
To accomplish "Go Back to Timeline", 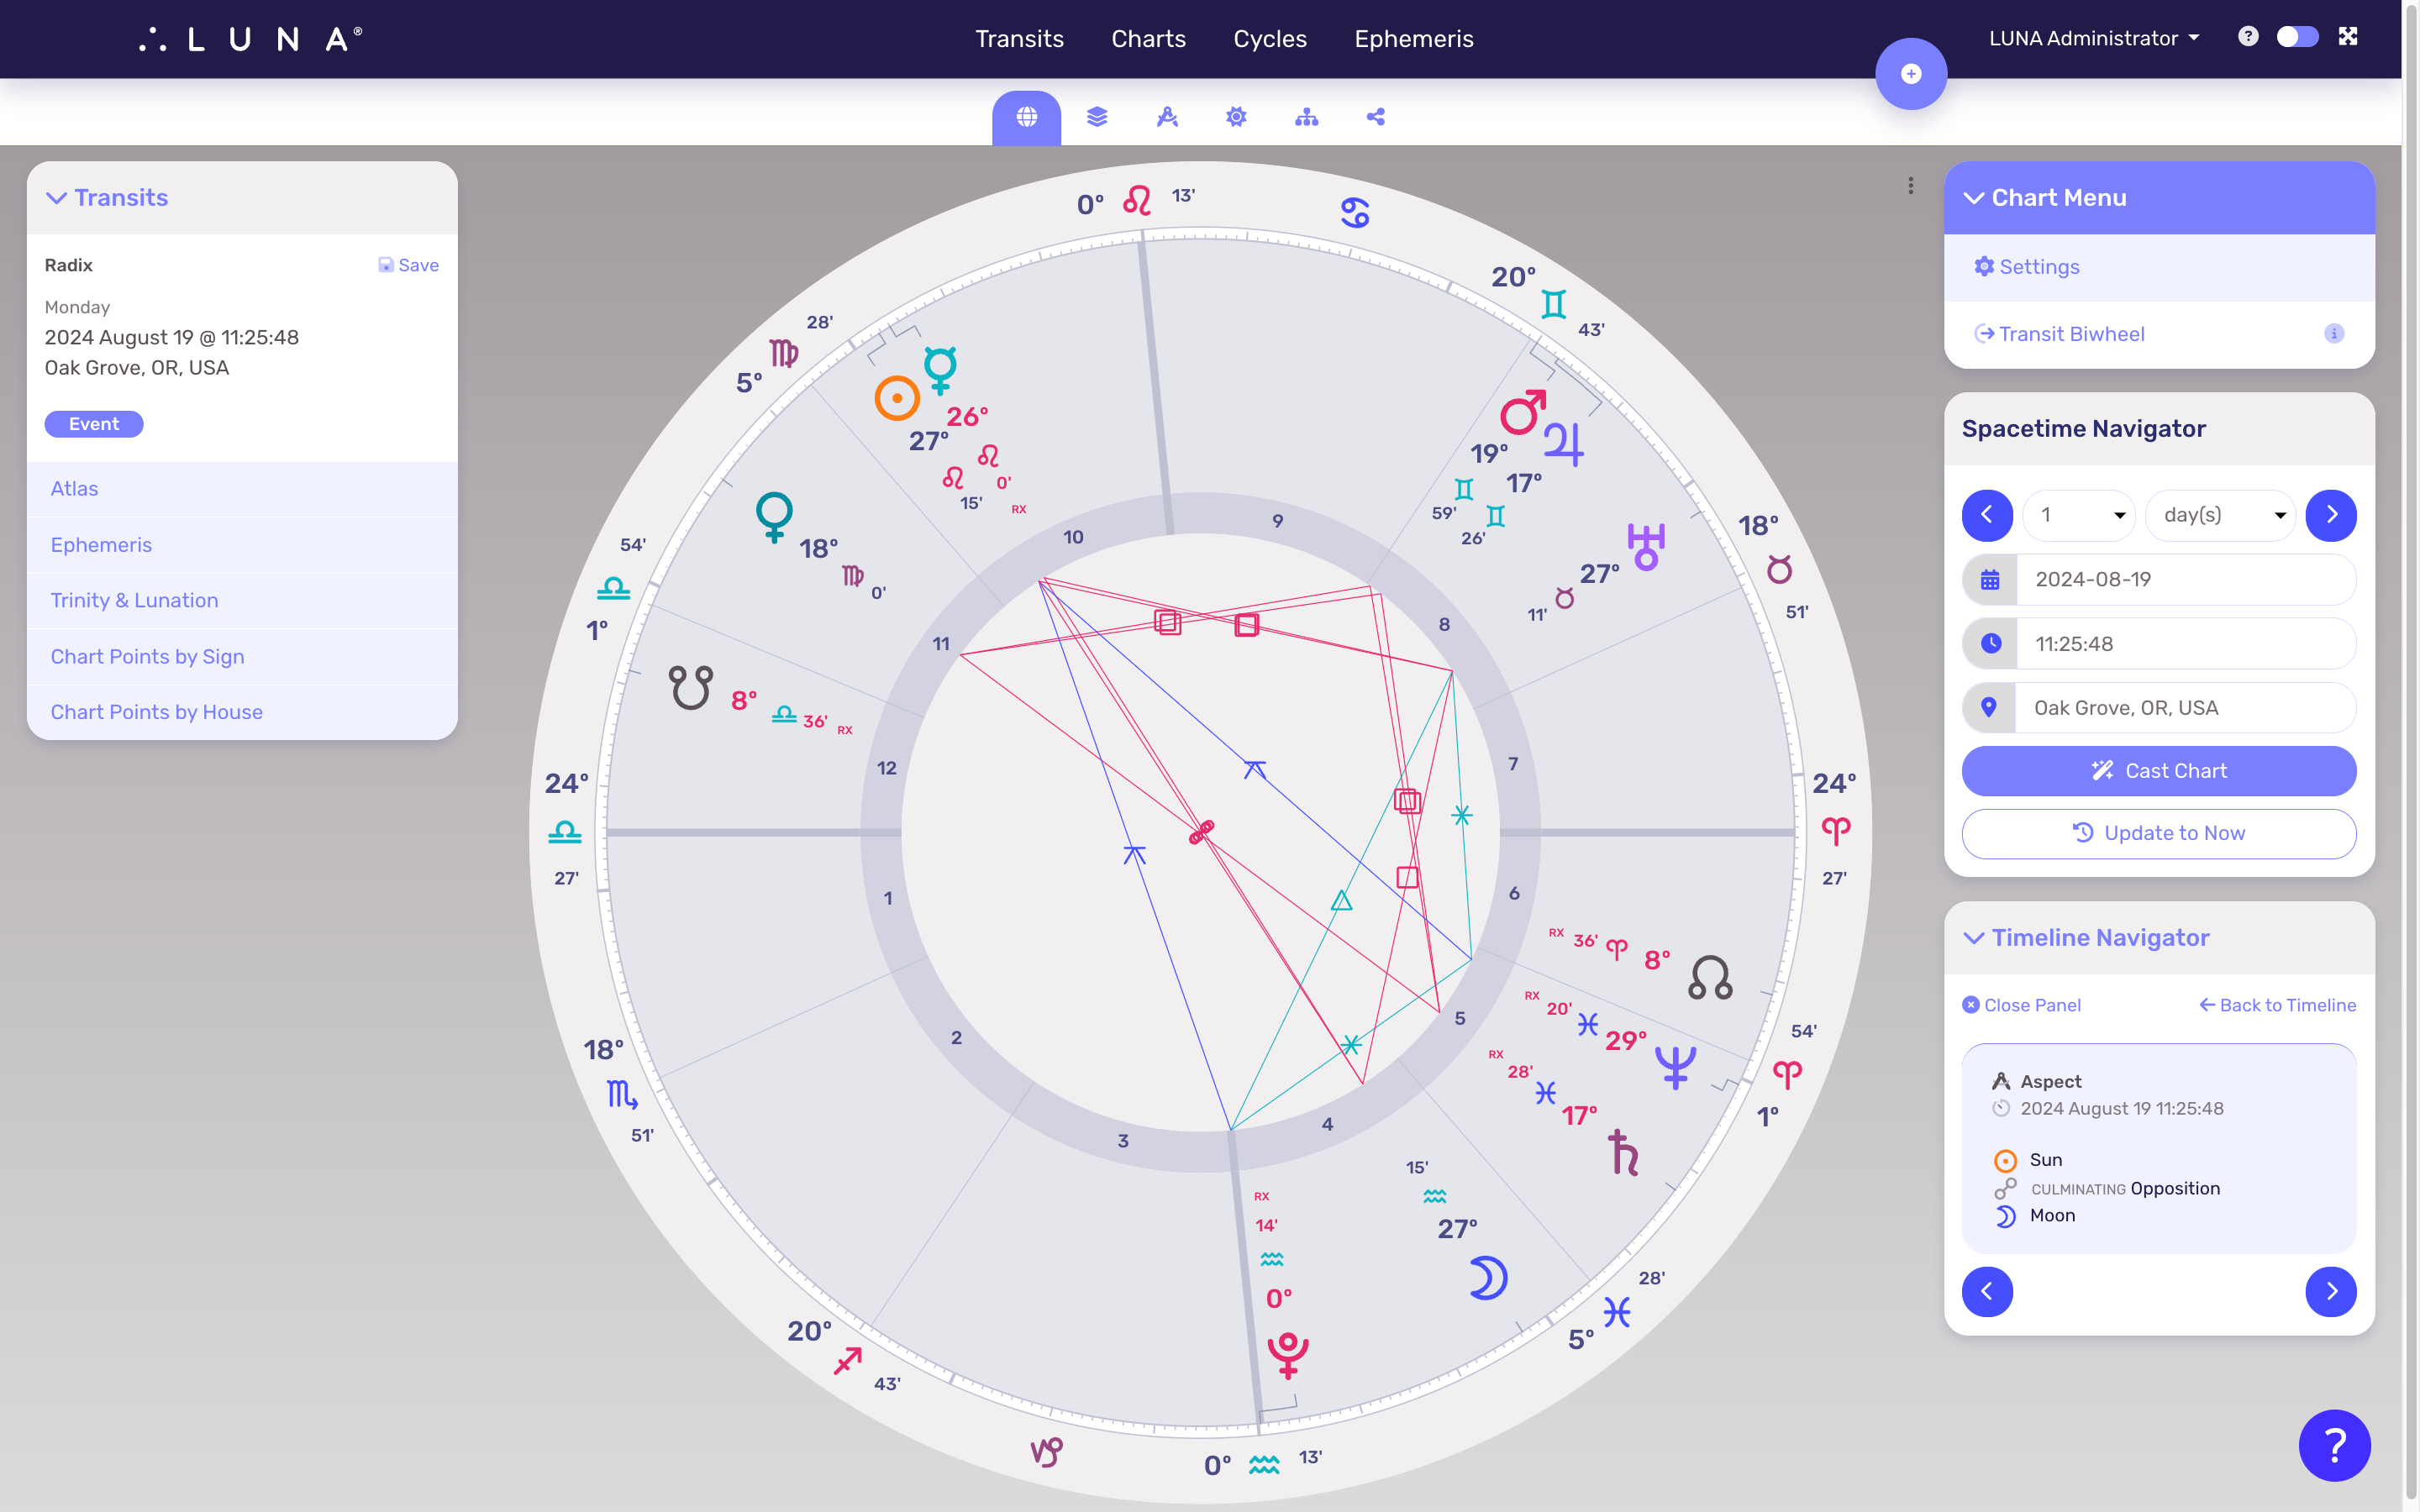I will coord(2277,1005).
